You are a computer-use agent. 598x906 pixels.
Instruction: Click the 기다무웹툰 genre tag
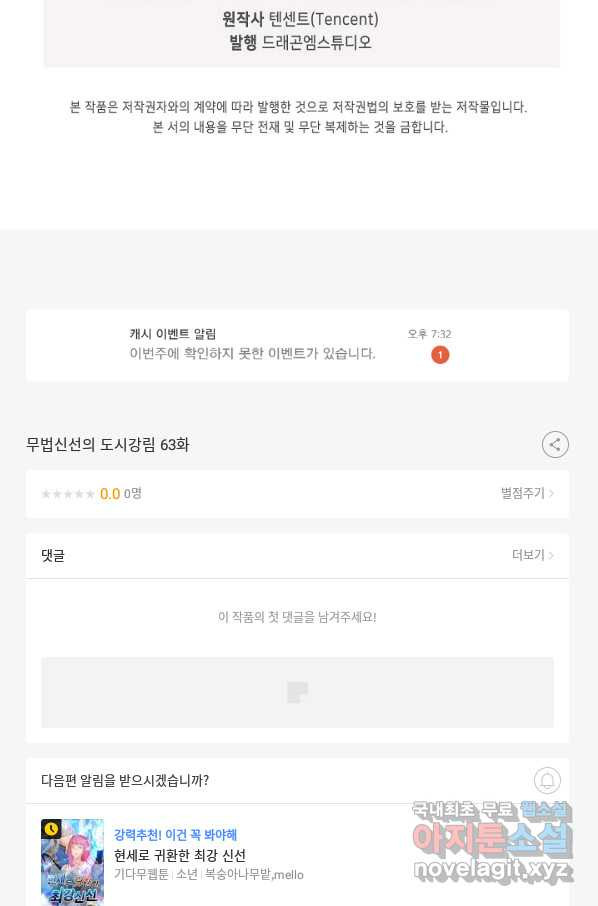point(141,874)
